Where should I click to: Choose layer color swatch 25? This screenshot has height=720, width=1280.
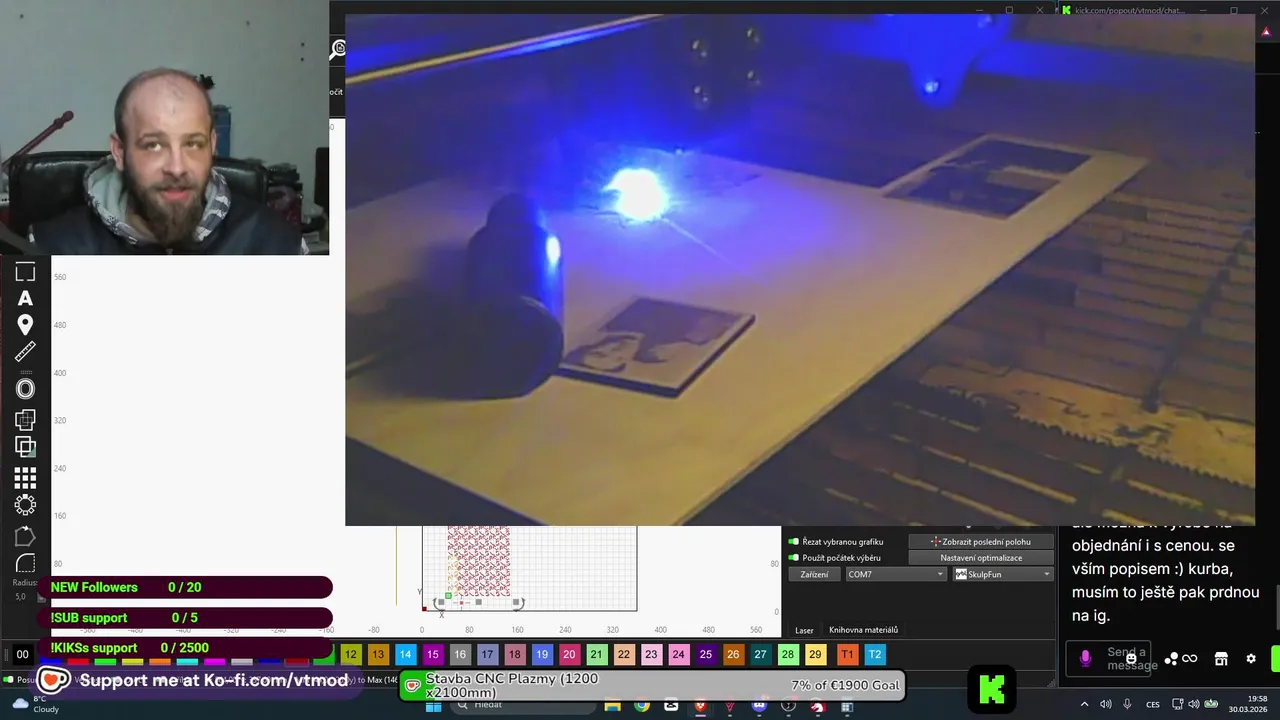click(x=705, y=655)
